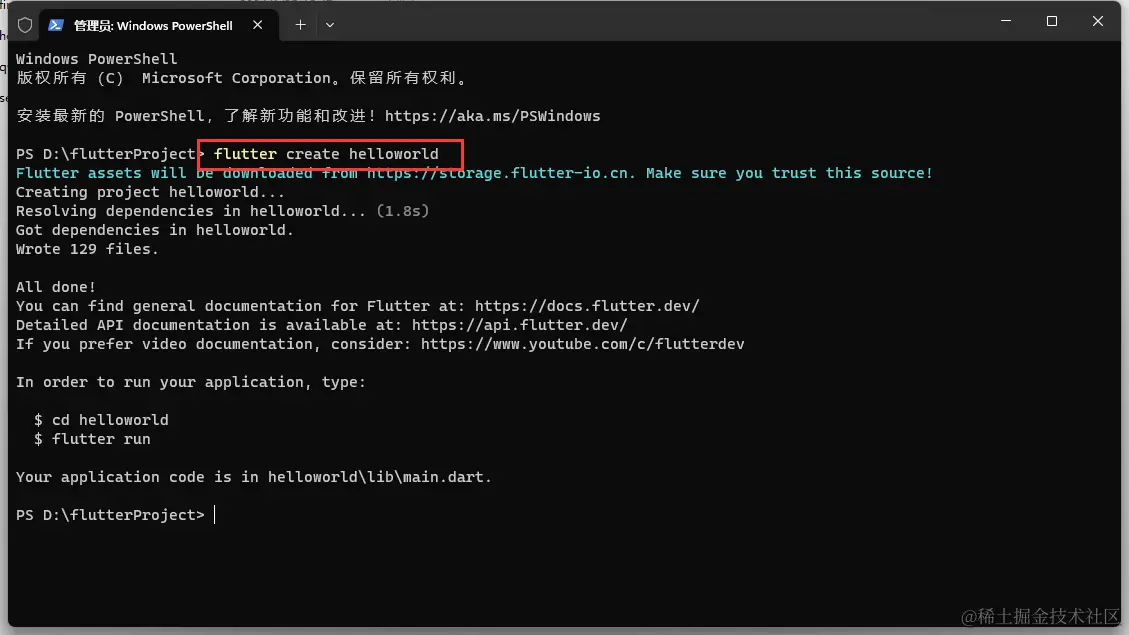1129x635 pixels.
Task: Open the youtube.com/c/flutterdev link
Action: [x=582, y=344]
